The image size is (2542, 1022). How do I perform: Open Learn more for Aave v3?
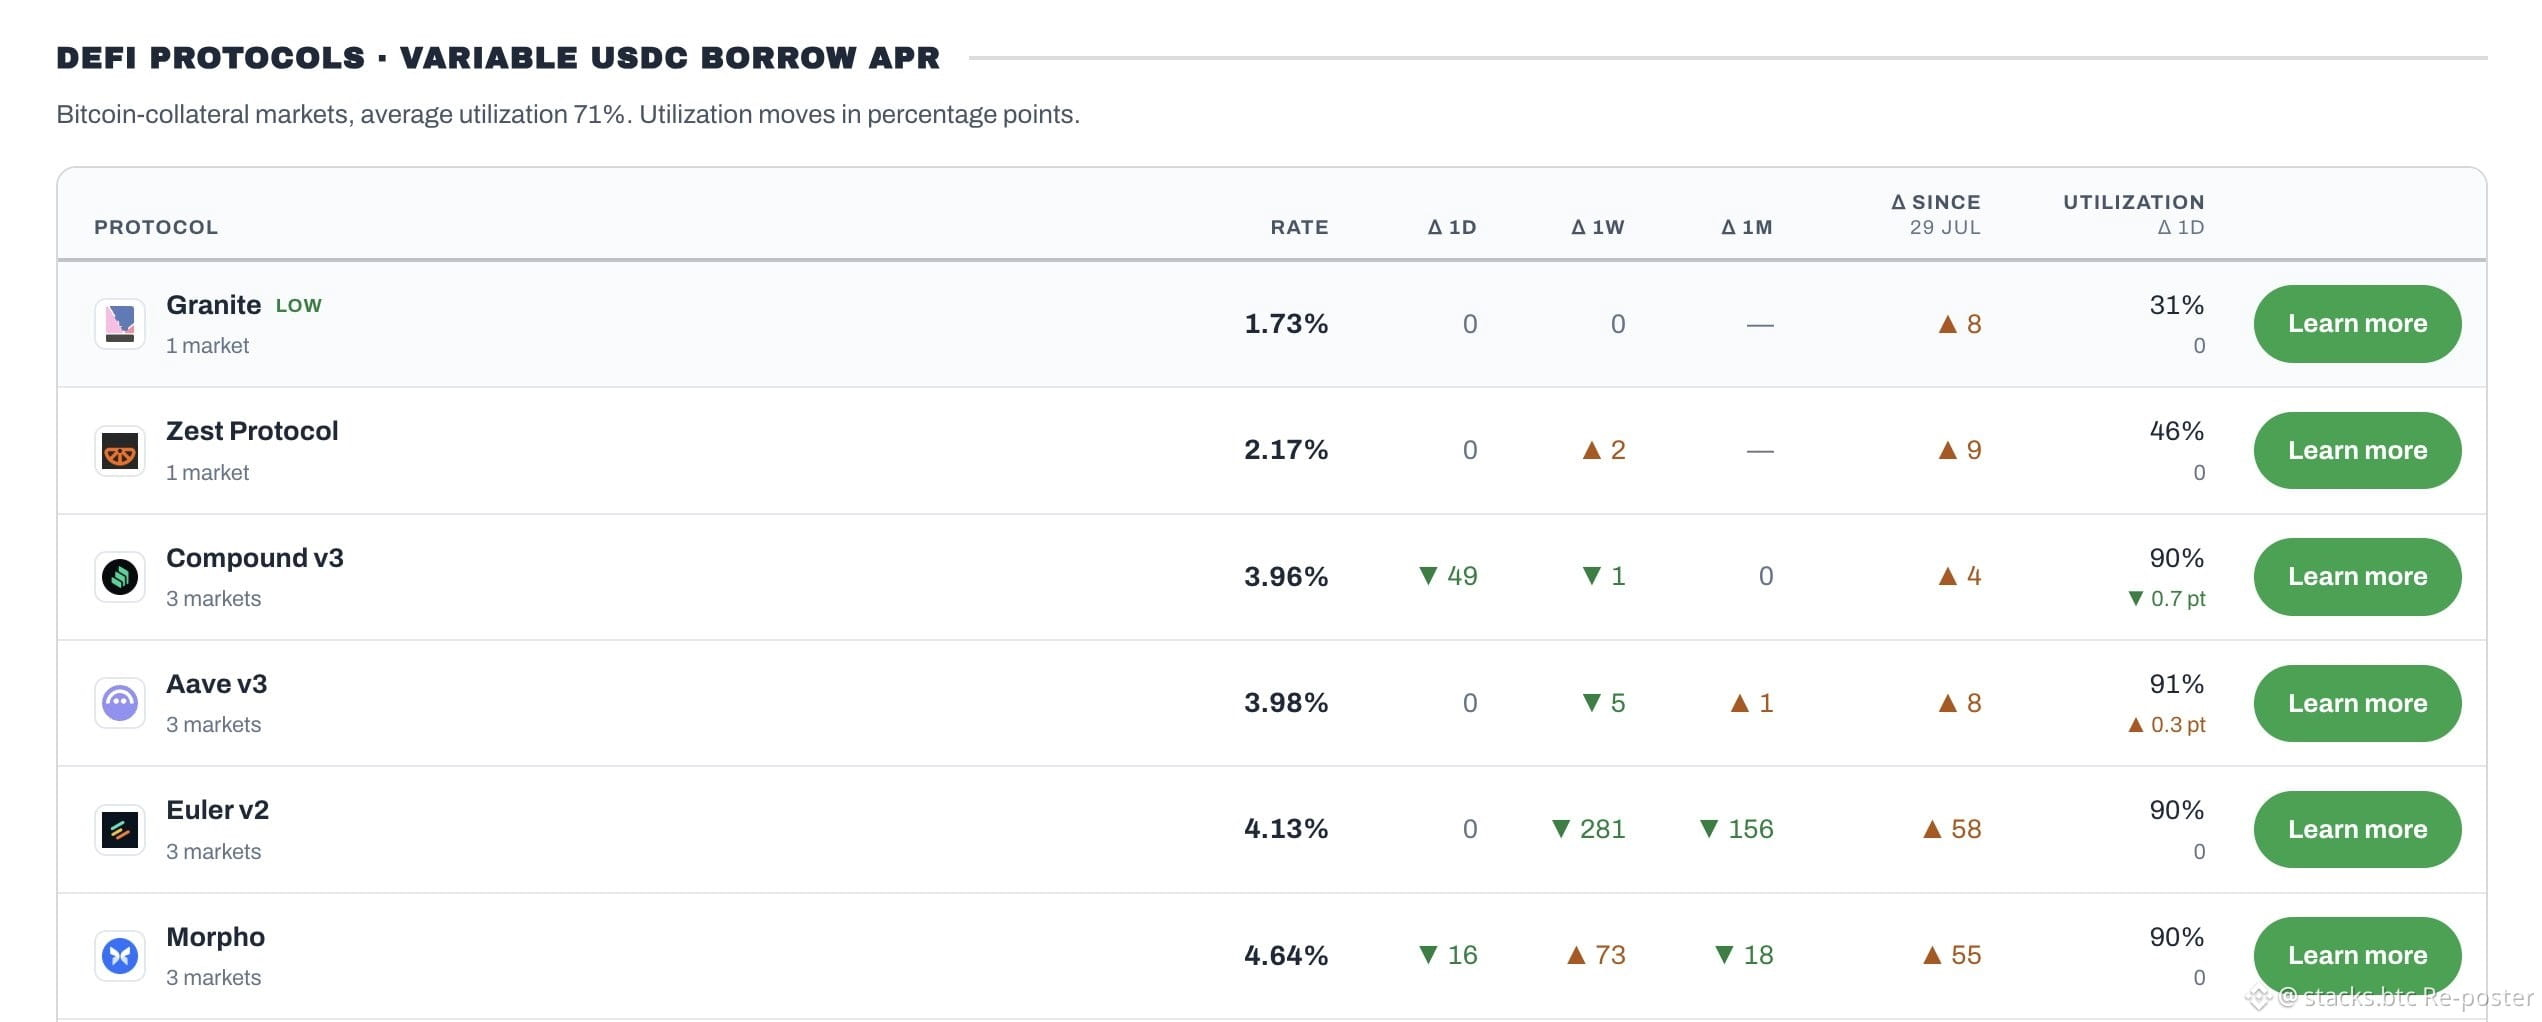2357,703
